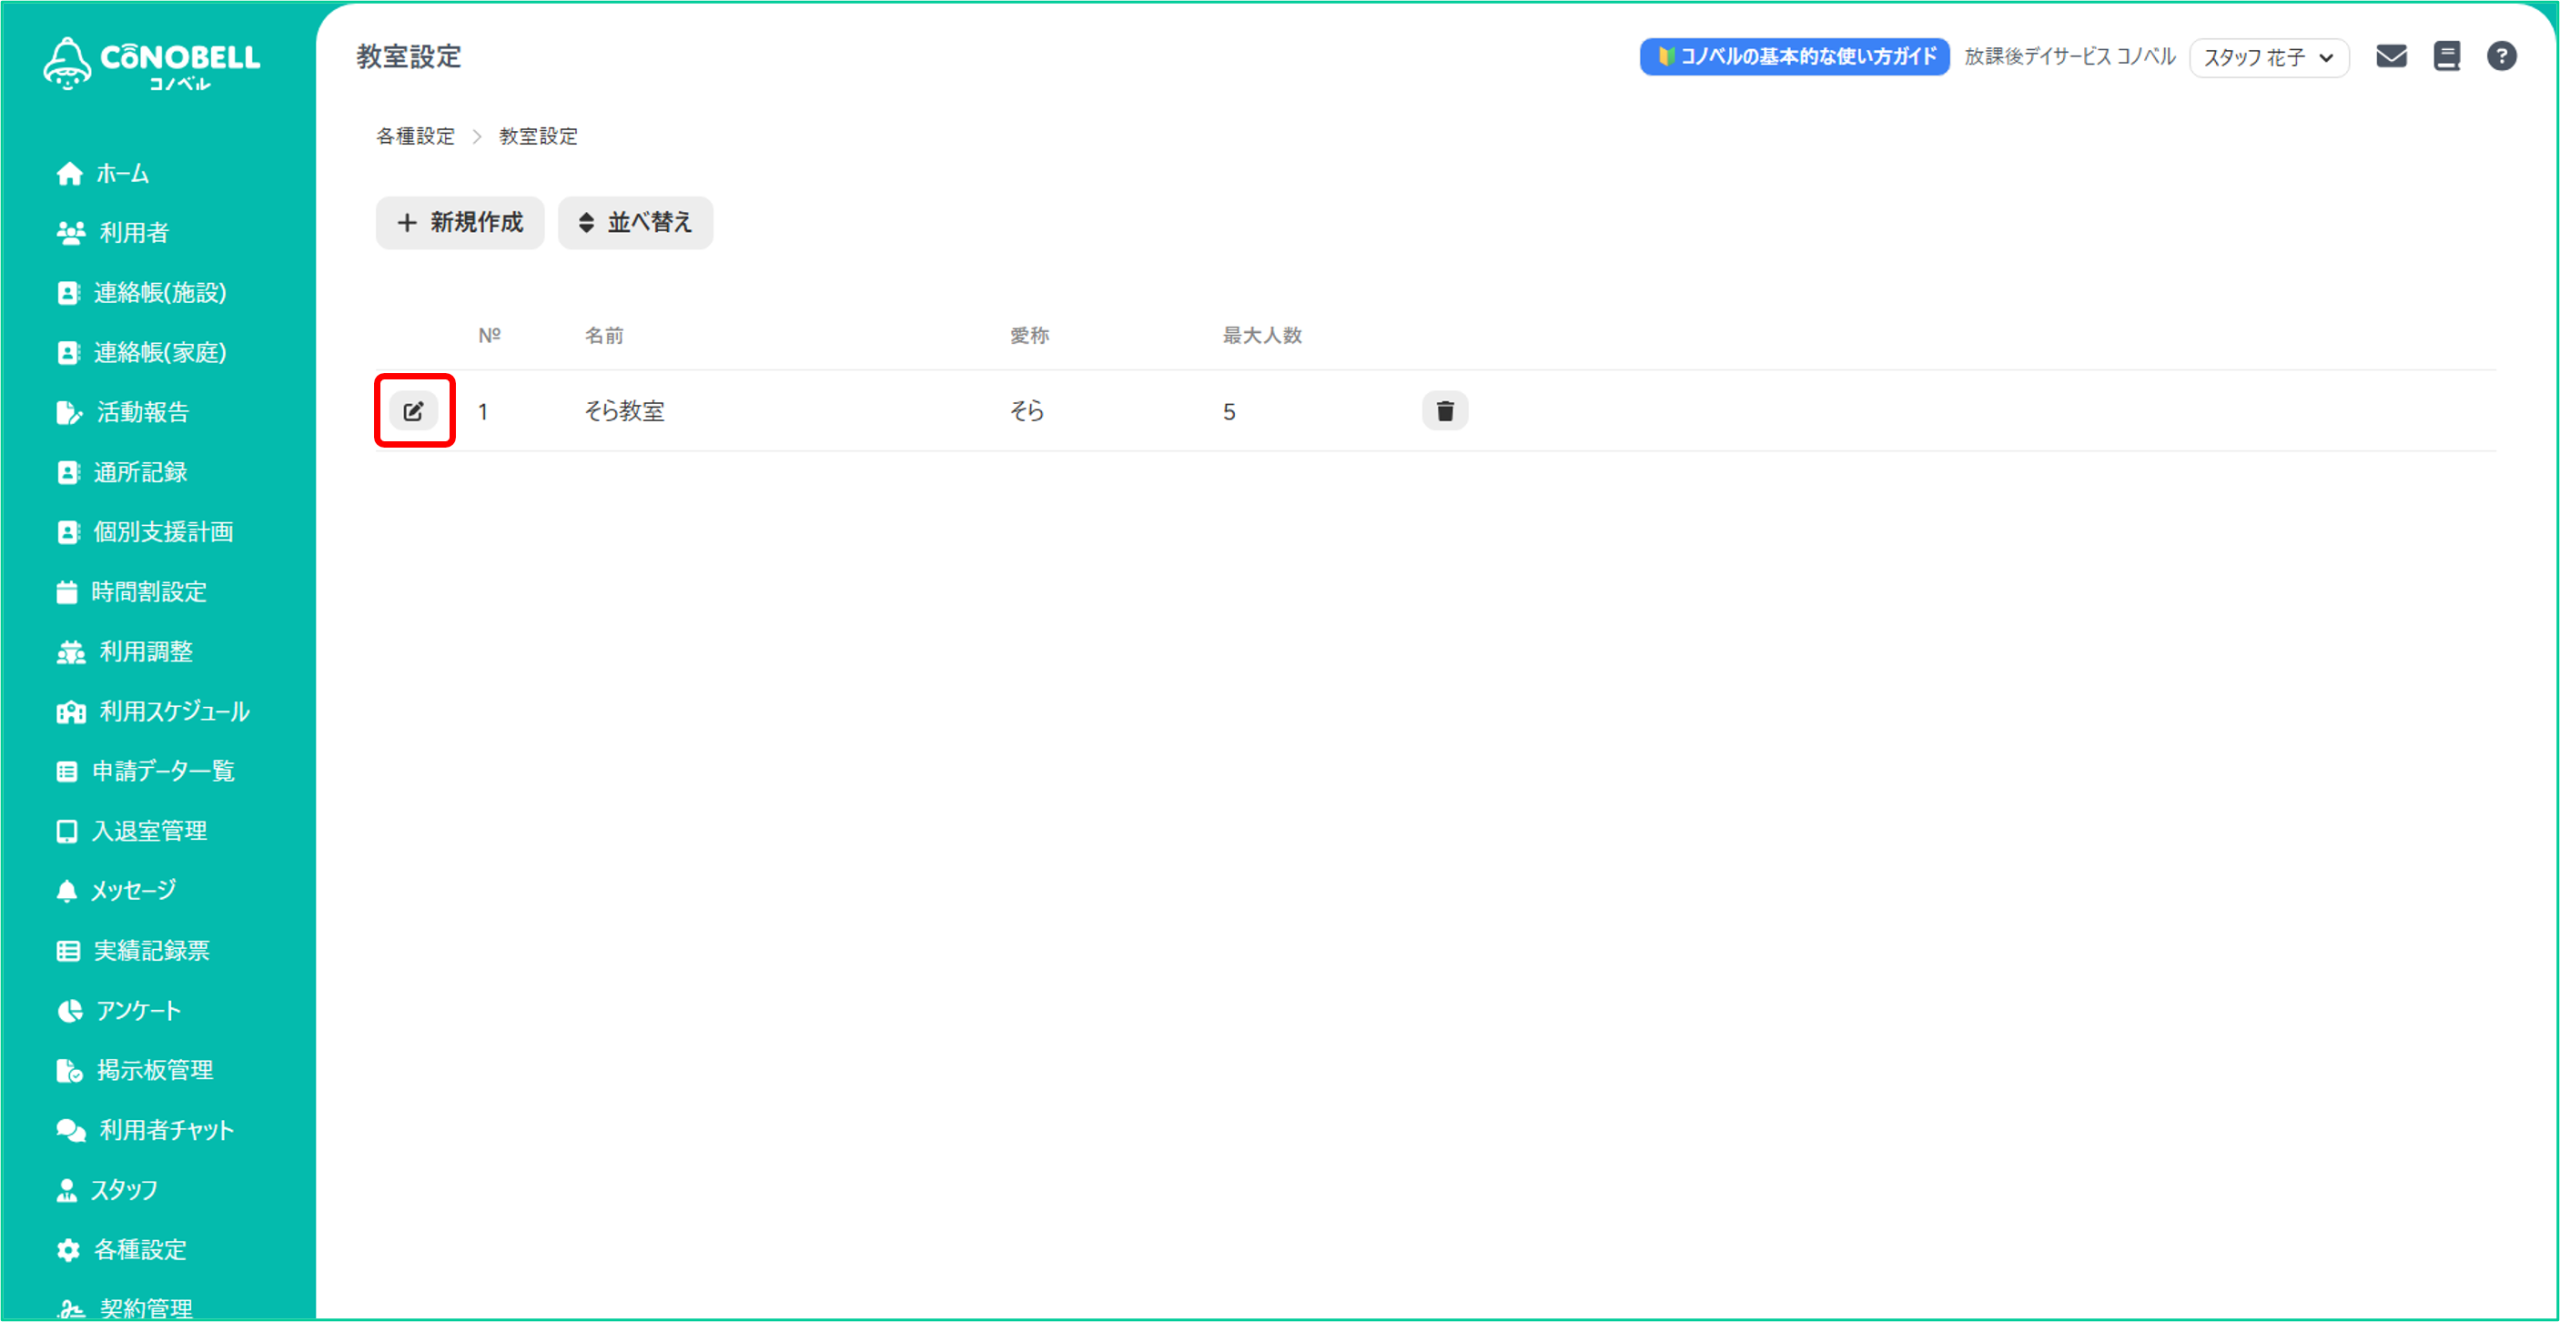Click the そら教室 name cell
Screen dimensions: 2560x1322
tap(624, 411)
